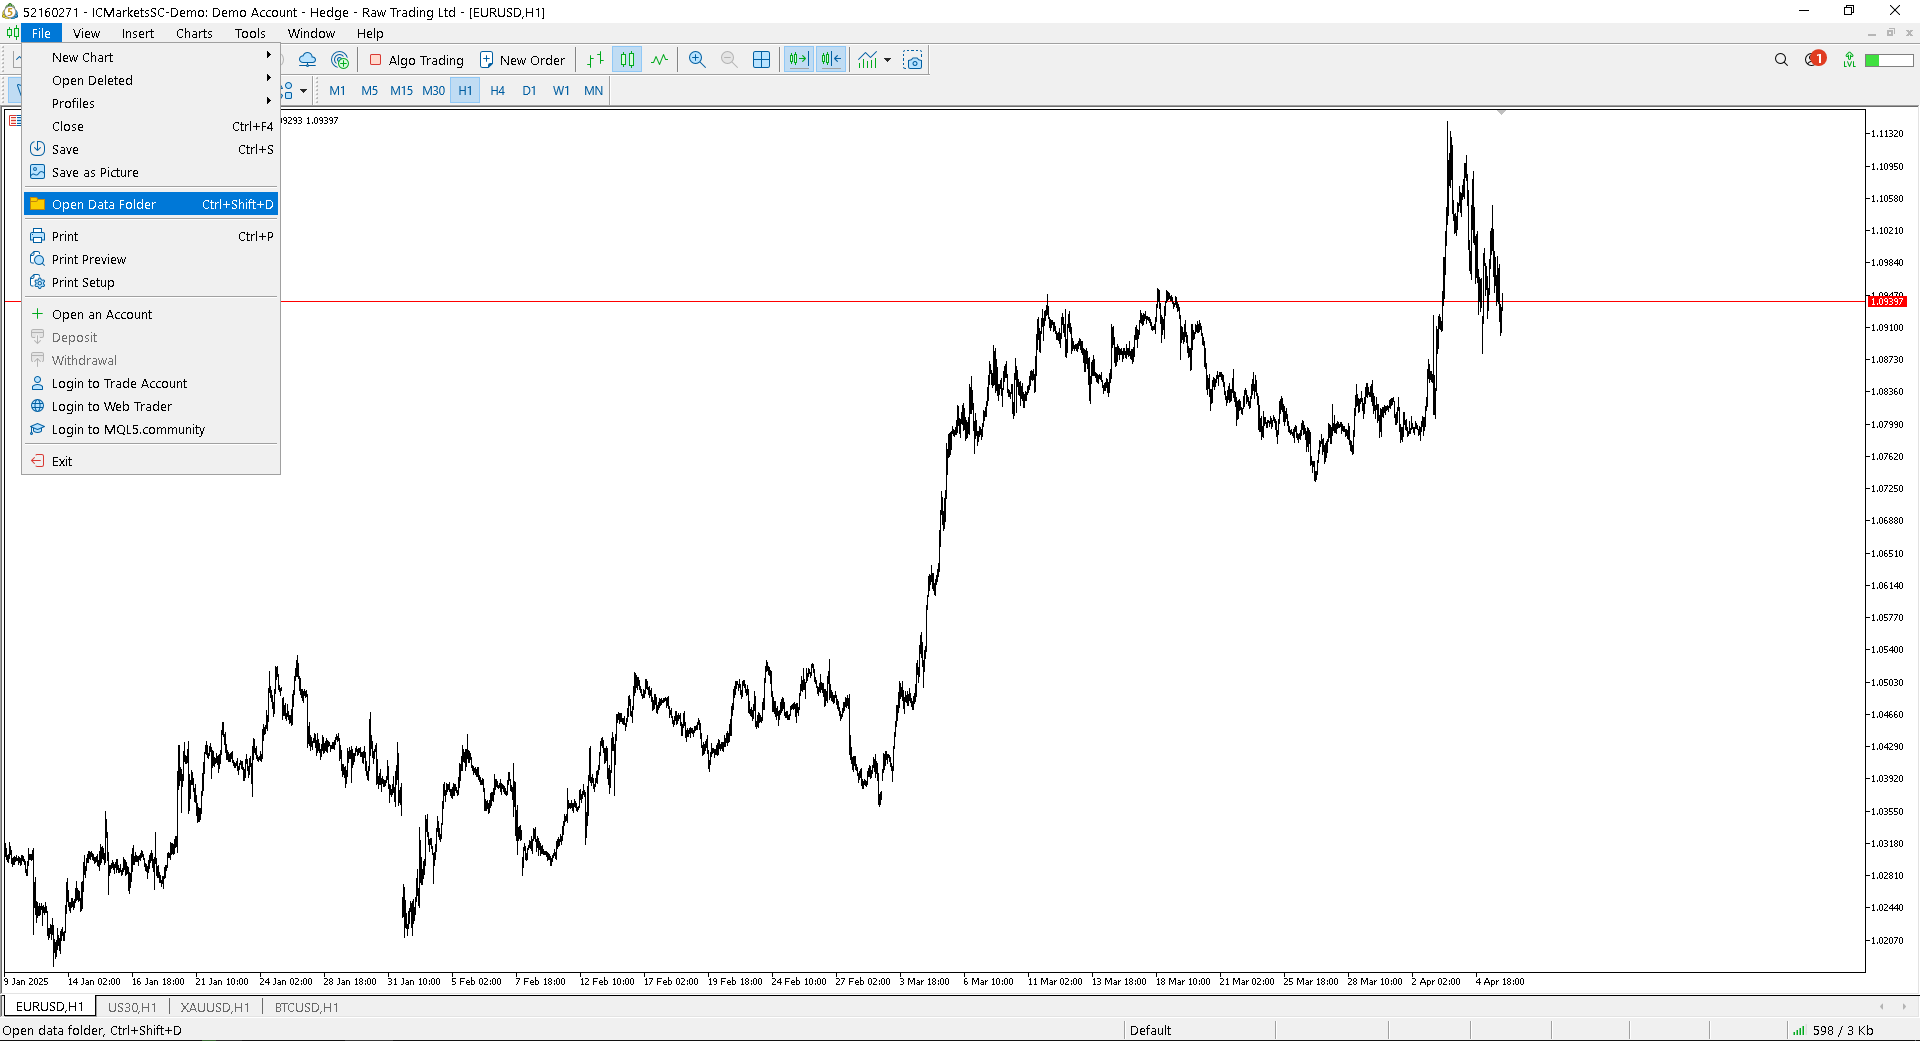This screenshot has height=1041, width=1920.
Task: Open account notifications icon with red badge
Action: 1815,60
